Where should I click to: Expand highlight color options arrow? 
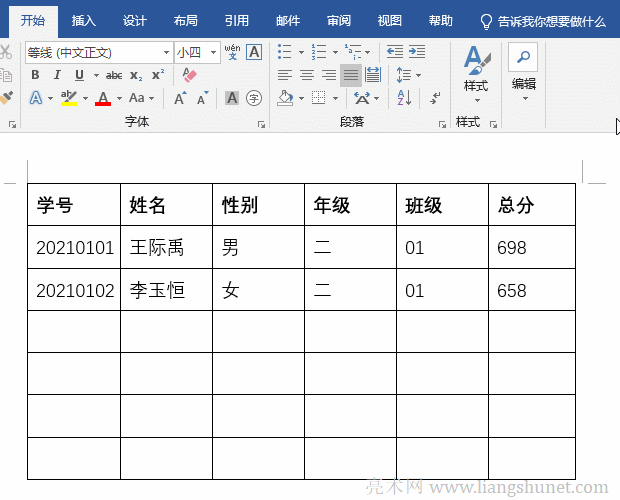85,98
